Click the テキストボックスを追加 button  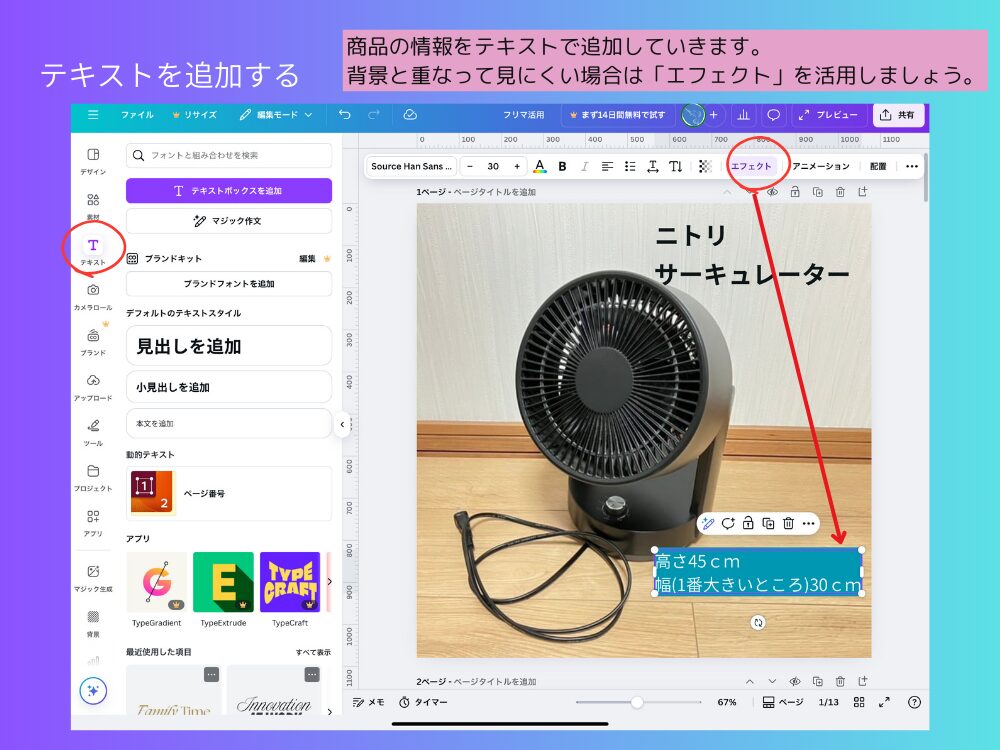coord(228,190)
